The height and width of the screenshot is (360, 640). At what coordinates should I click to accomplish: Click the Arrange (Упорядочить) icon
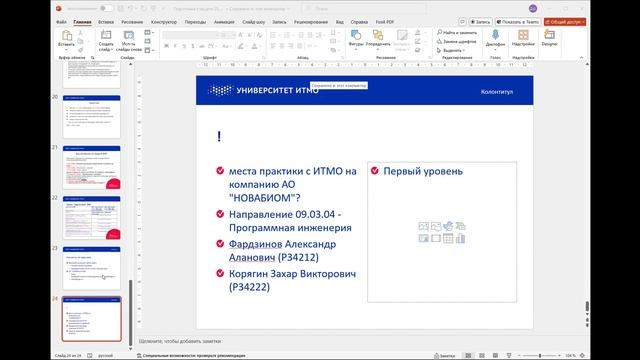click(x=378, y=36)
